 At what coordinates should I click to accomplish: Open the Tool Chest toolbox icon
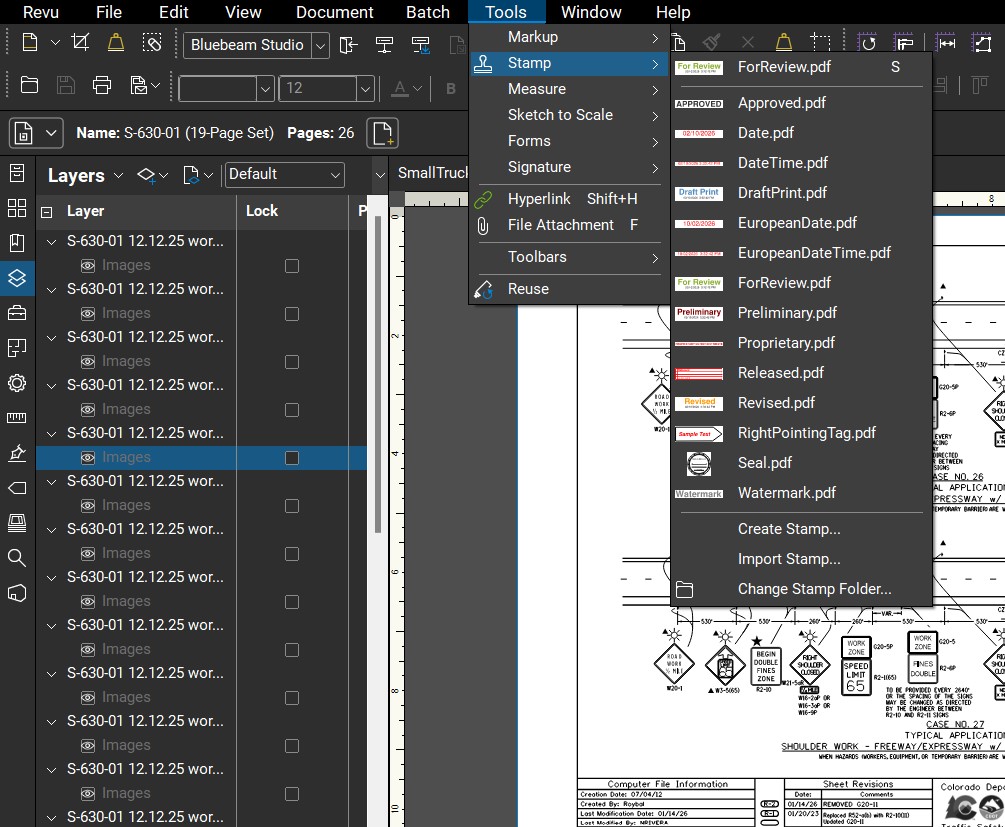pyautogui.click(x=17, y=313)
